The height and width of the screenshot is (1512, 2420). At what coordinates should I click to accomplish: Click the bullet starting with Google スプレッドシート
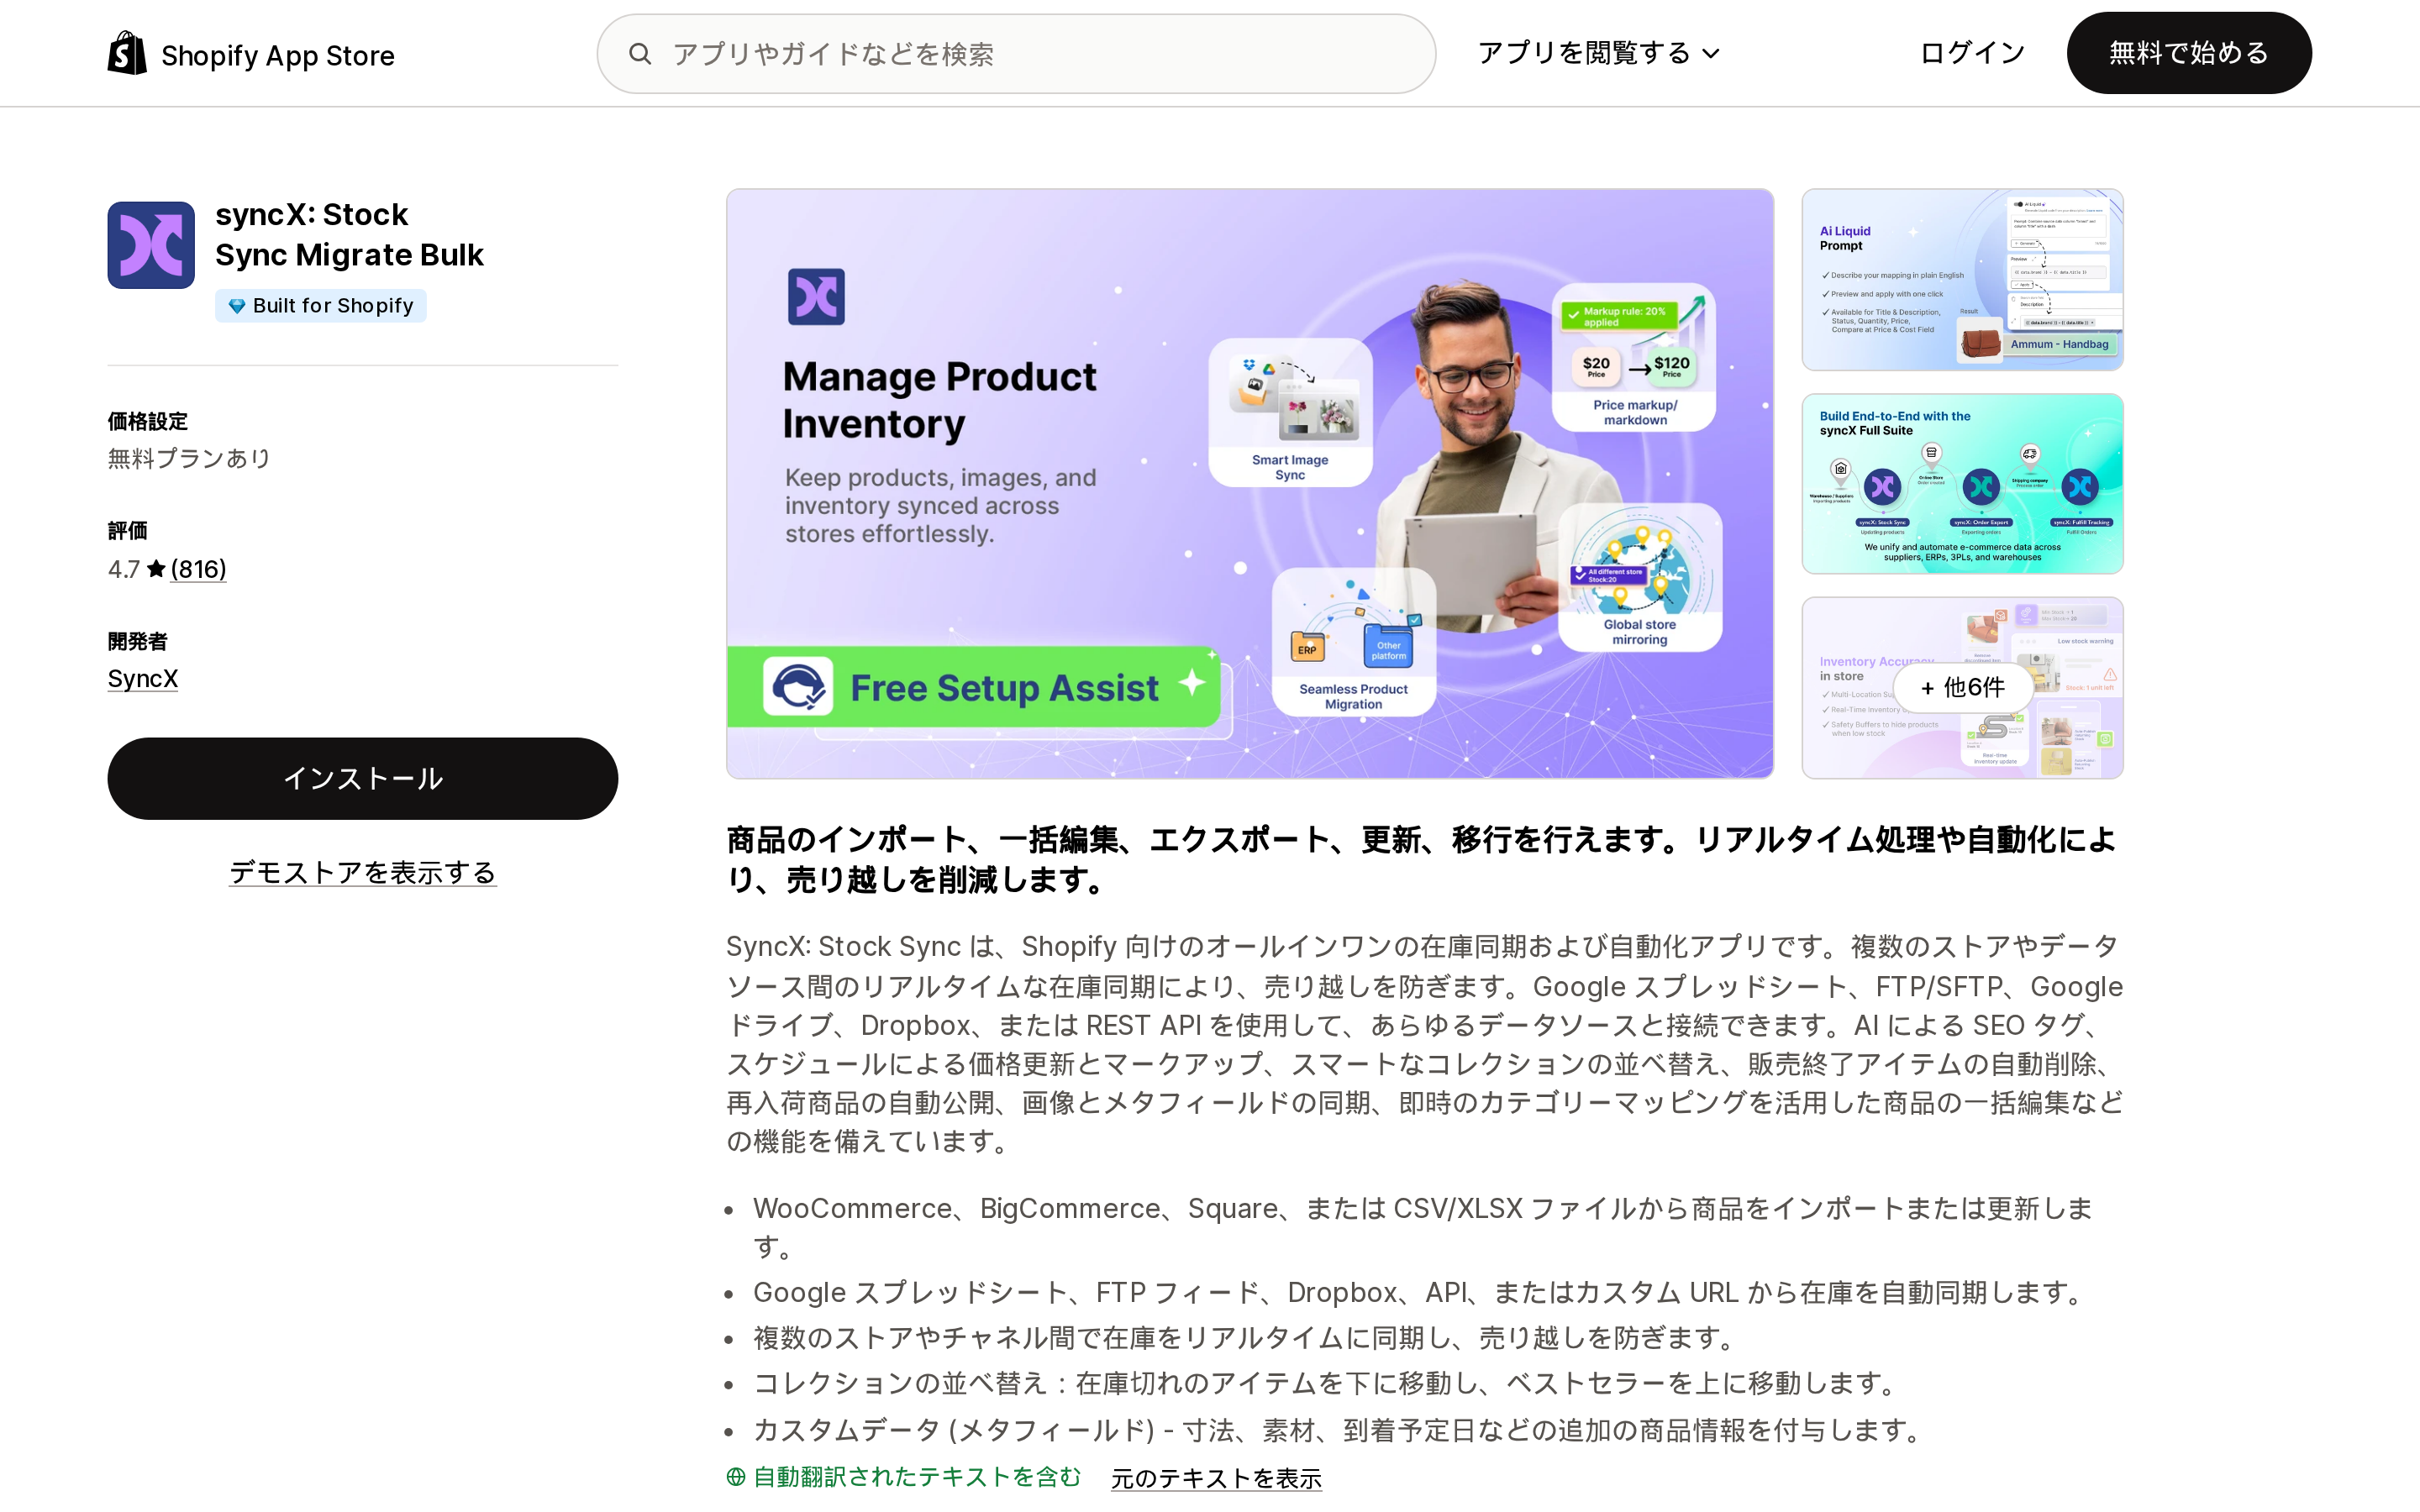[x=1418, y=1293]
